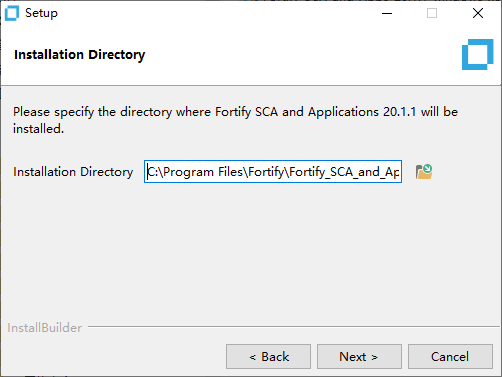The width and height of the screenshot is (502, 377).
Task: Click the InstallBuilder footer text
Action: [44, 328]
